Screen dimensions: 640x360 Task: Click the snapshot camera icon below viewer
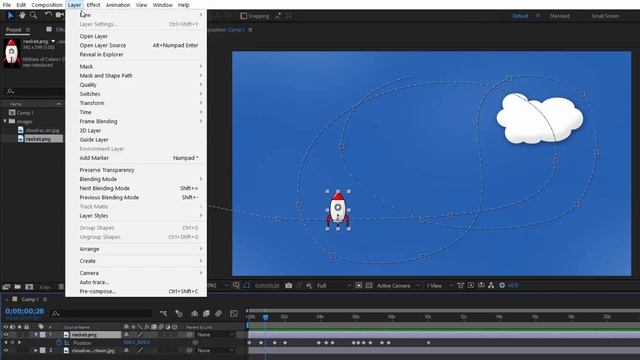[289, 285]
